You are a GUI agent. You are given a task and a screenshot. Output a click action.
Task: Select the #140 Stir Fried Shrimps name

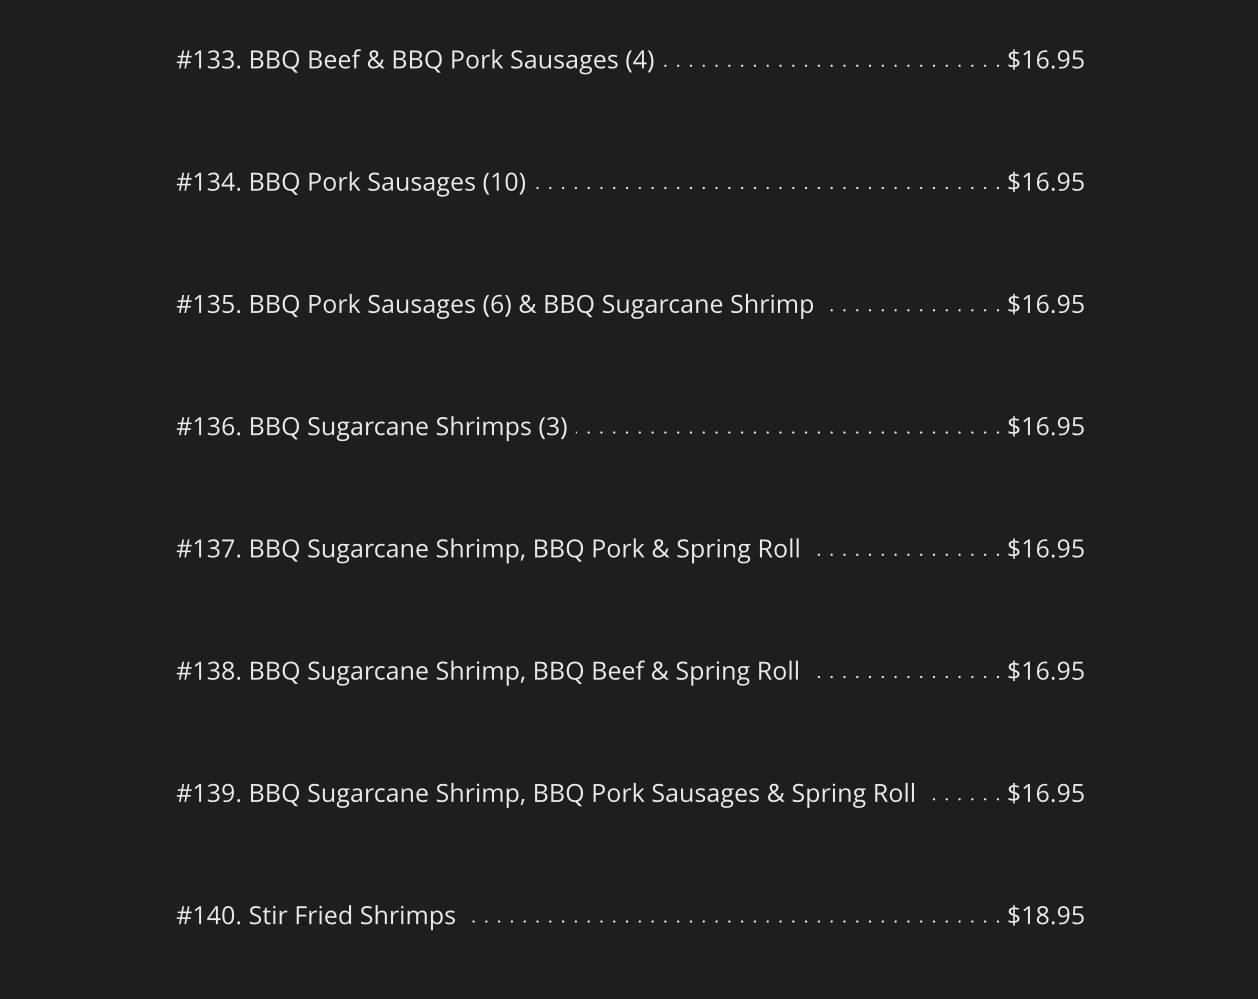tap(316, 916)
